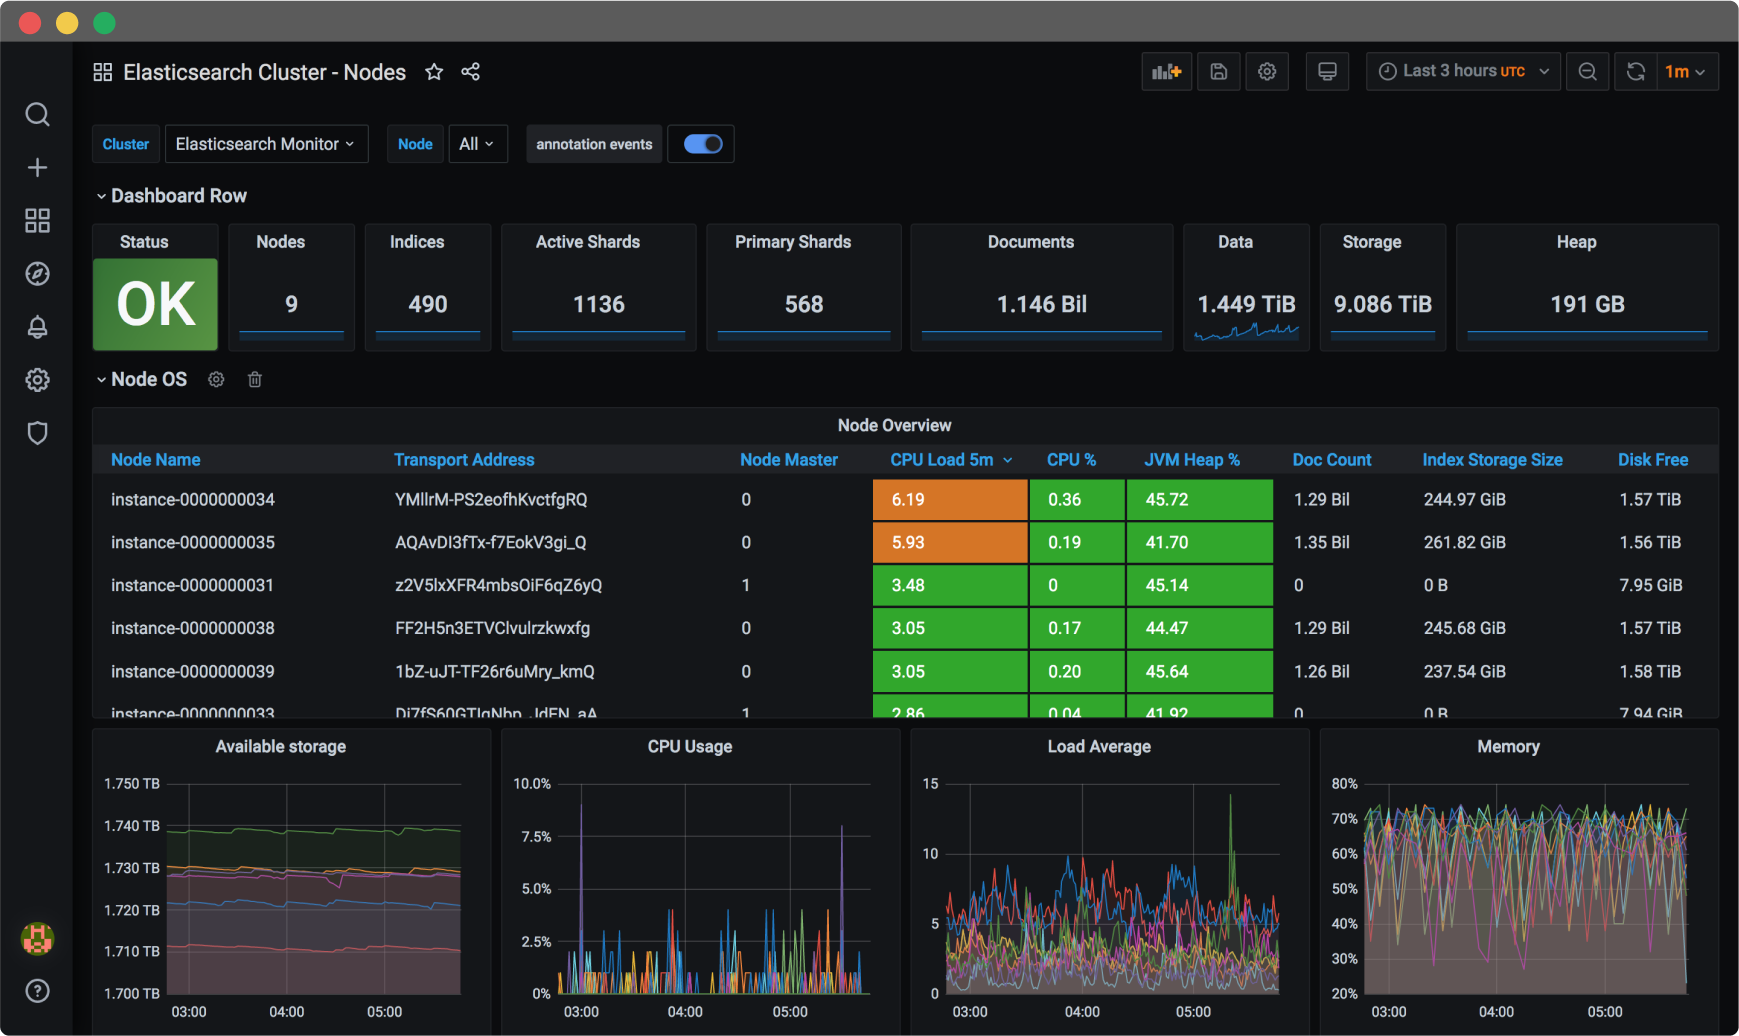Click the Add panel icon

[1166, 72]
